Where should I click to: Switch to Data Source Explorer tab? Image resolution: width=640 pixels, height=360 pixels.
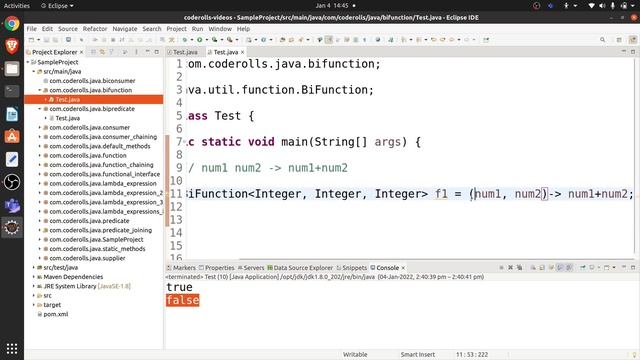(x=300, y=268)
